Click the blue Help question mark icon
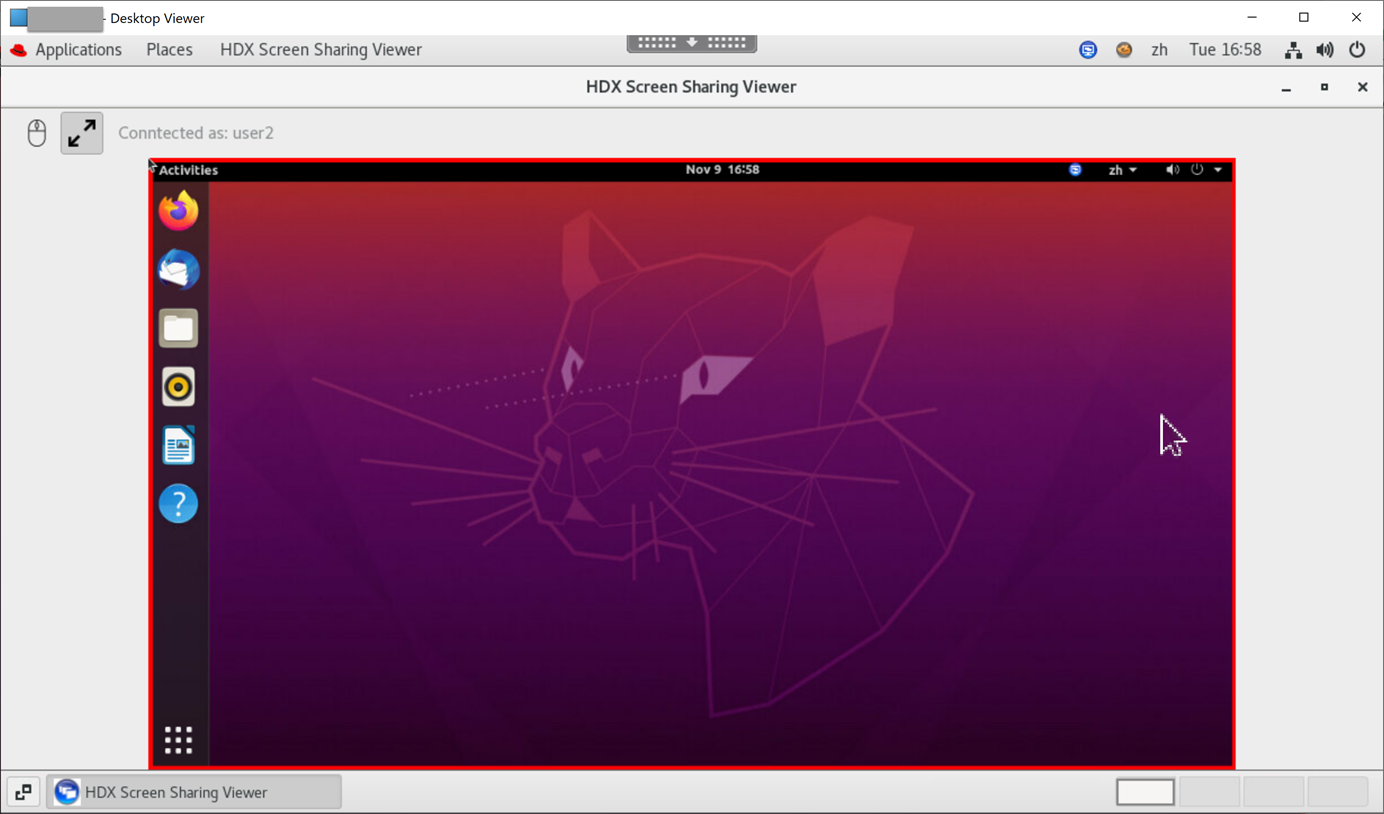The width and height of the screenshot is (1384, 814). point(178,504)
